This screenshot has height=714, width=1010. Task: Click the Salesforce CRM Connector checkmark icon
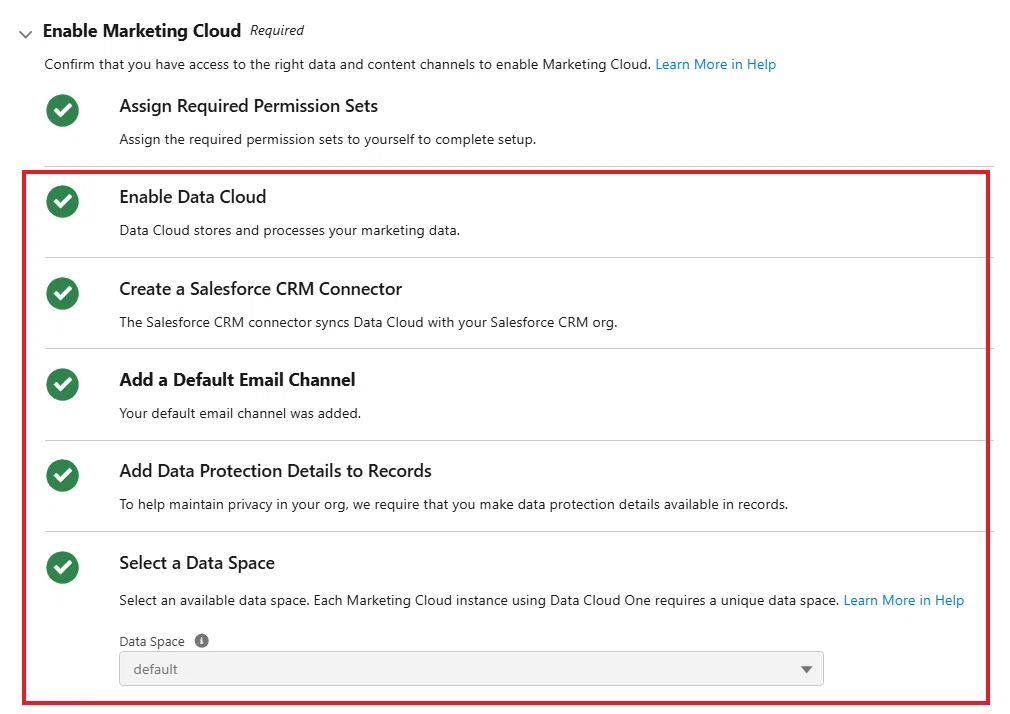[x=62, y=294]
